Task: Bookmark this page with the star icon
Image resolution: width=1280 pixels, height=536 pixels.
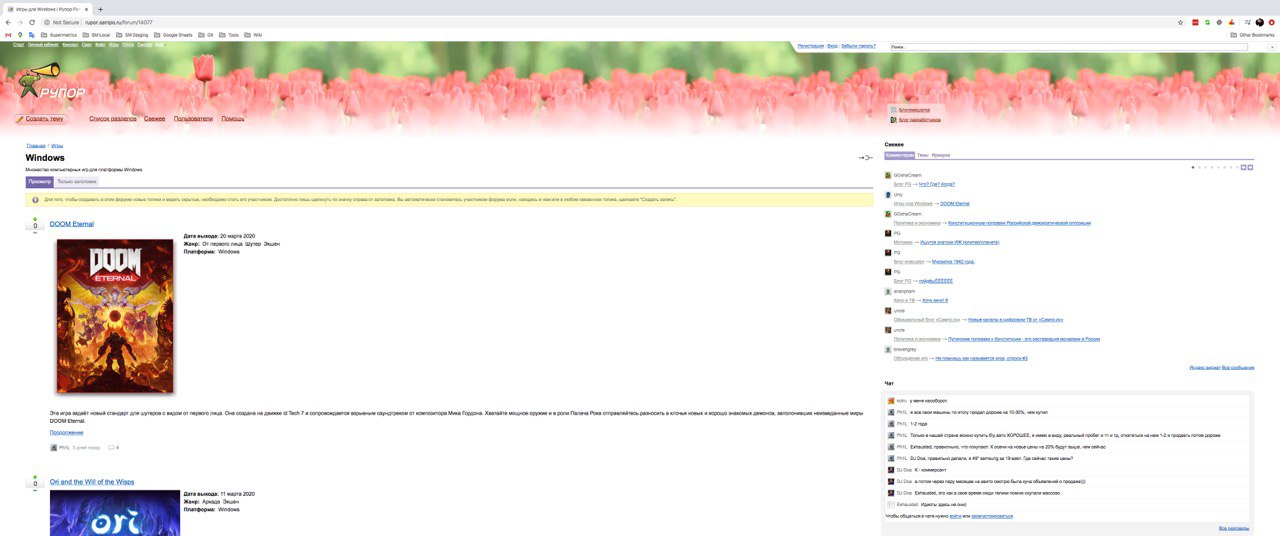Action: (1181, 22)
